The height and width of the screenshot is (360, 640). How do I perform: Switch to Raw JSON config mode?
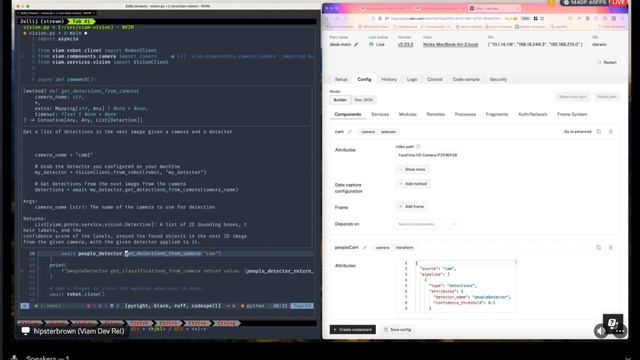pyautogui.click(x=363, y=100)
